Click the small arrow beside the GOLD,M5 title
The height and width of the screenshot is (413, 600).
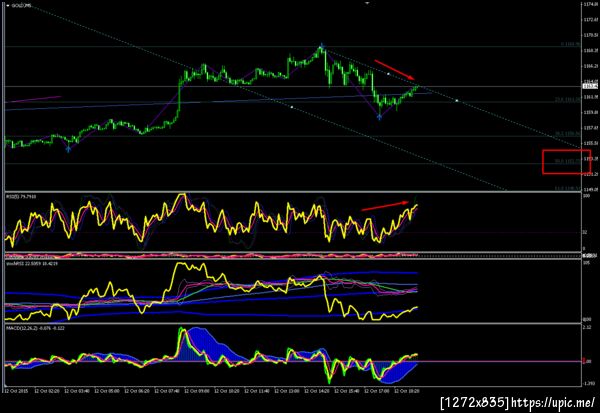point(8,5)
